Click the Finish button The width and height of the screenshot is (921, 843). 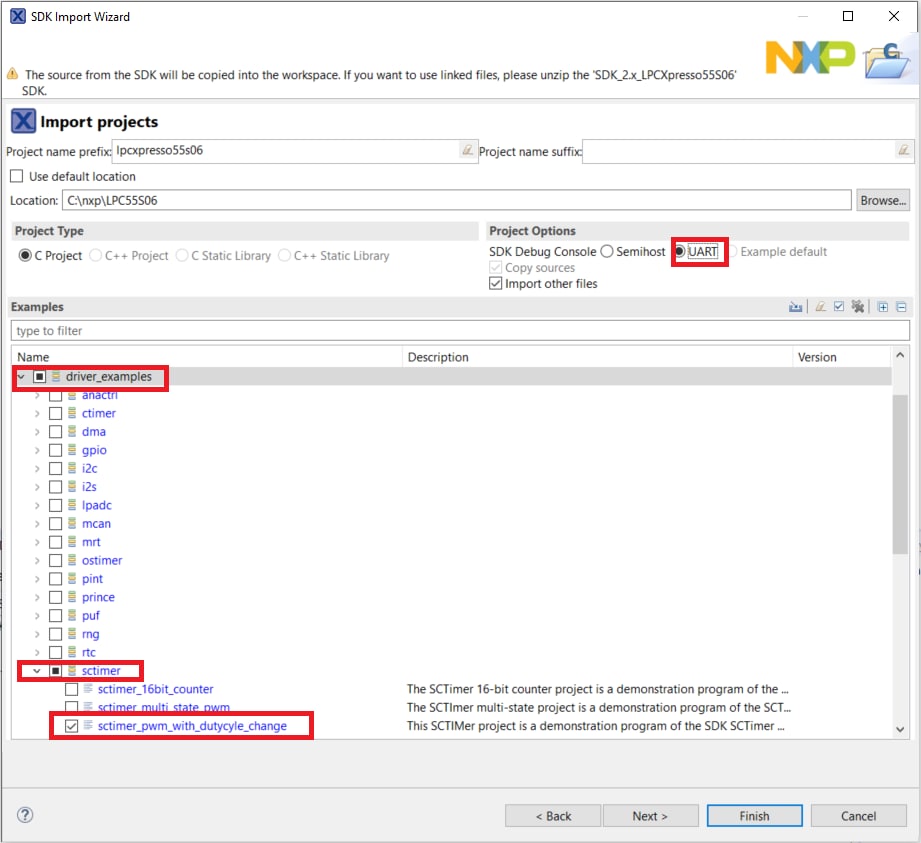point(754,816)
